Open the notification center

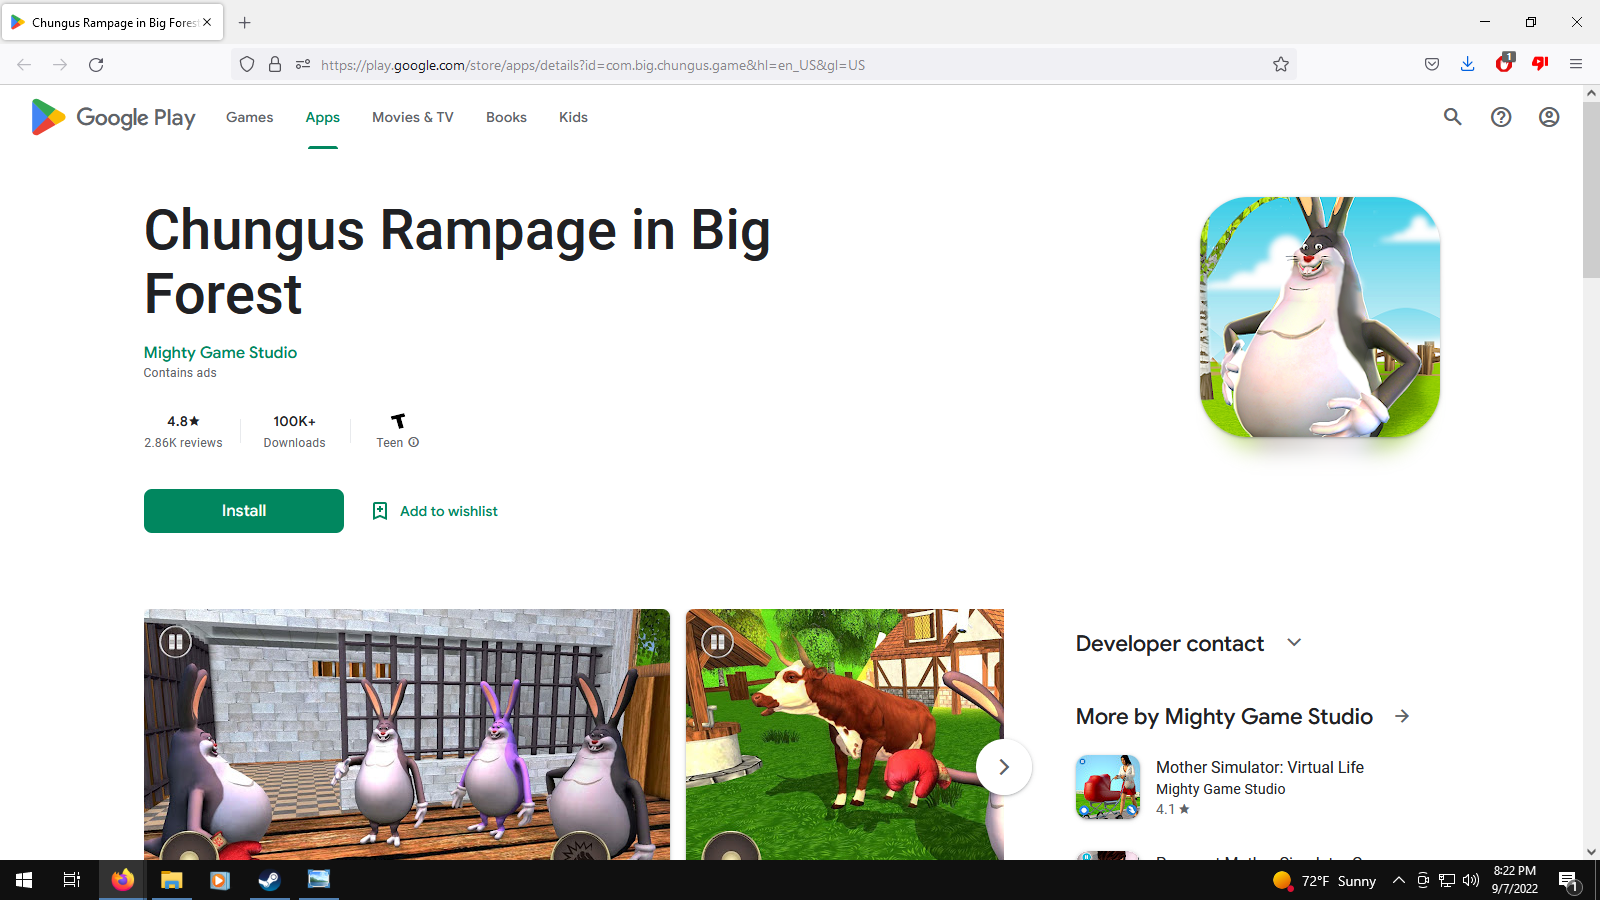(x=1568, y=880)
